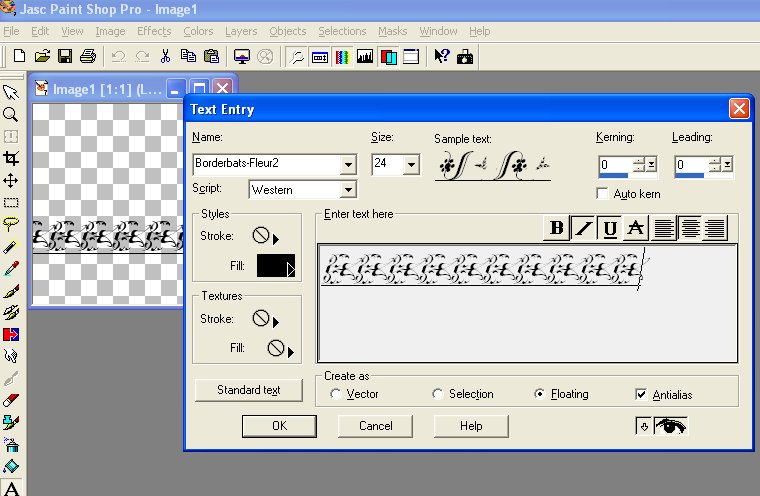
Task: Click the Print icon in toolbar
Action: coord(87,56)
